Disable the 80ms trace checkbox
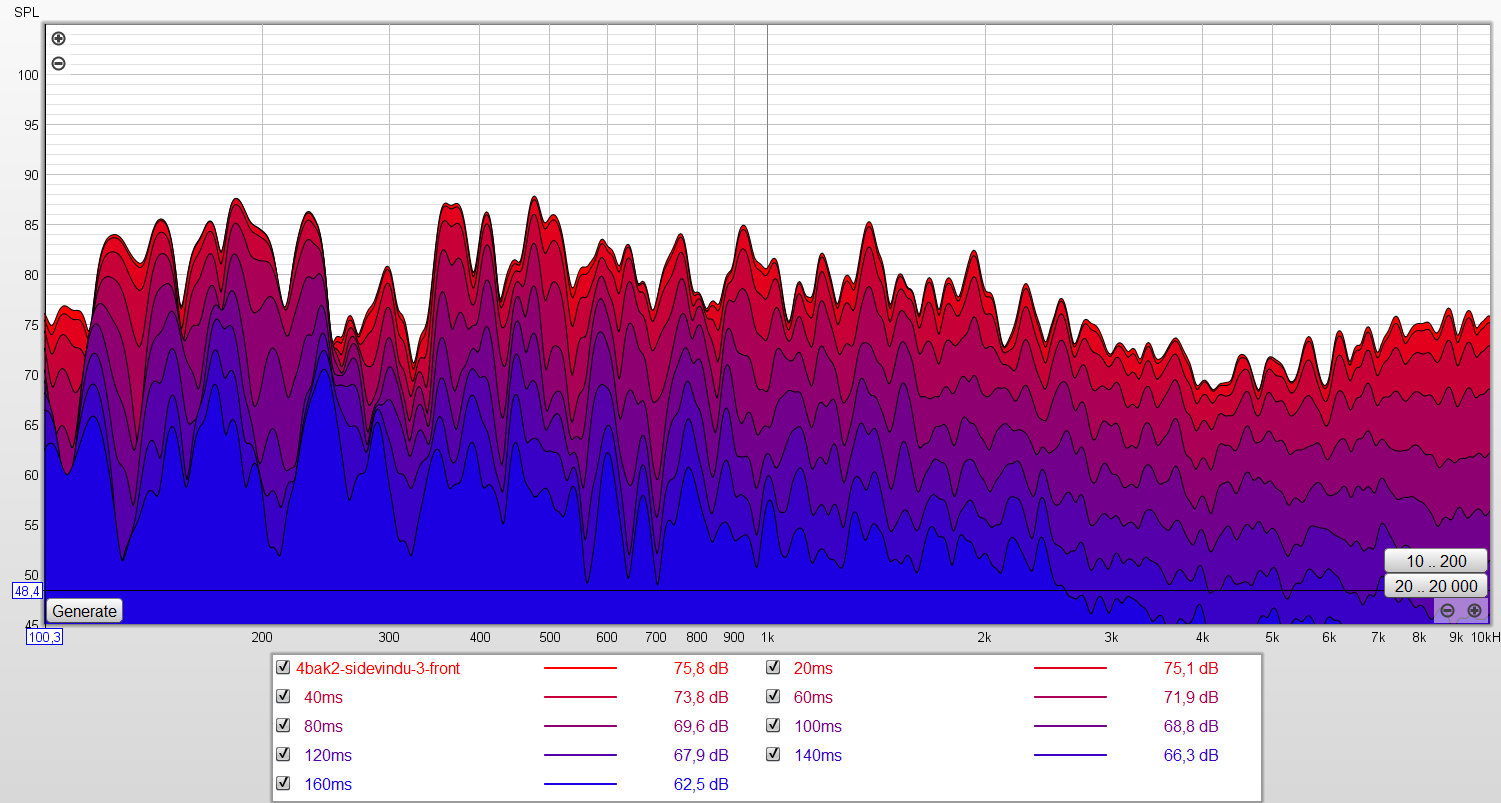 coord(283,726)
